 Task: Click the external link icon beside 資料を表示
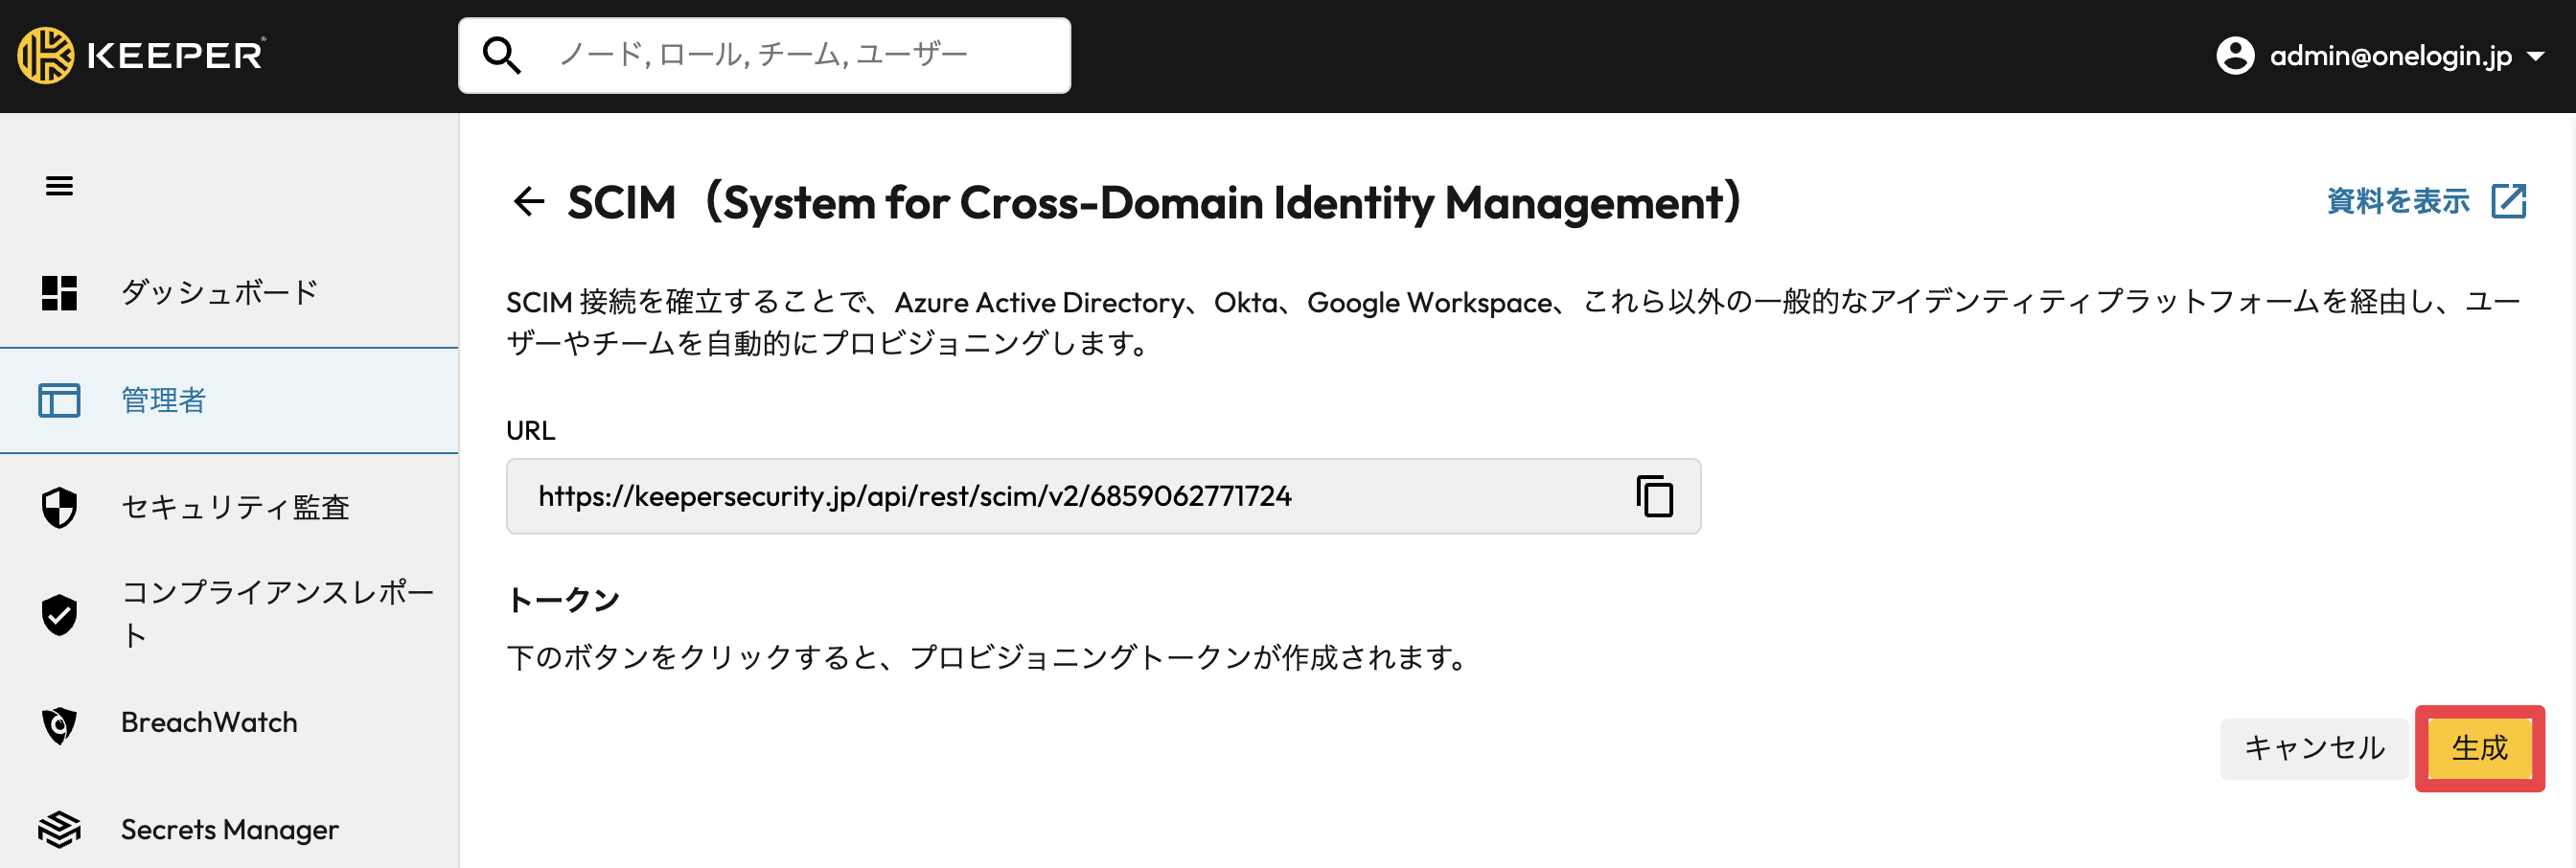2508,201
